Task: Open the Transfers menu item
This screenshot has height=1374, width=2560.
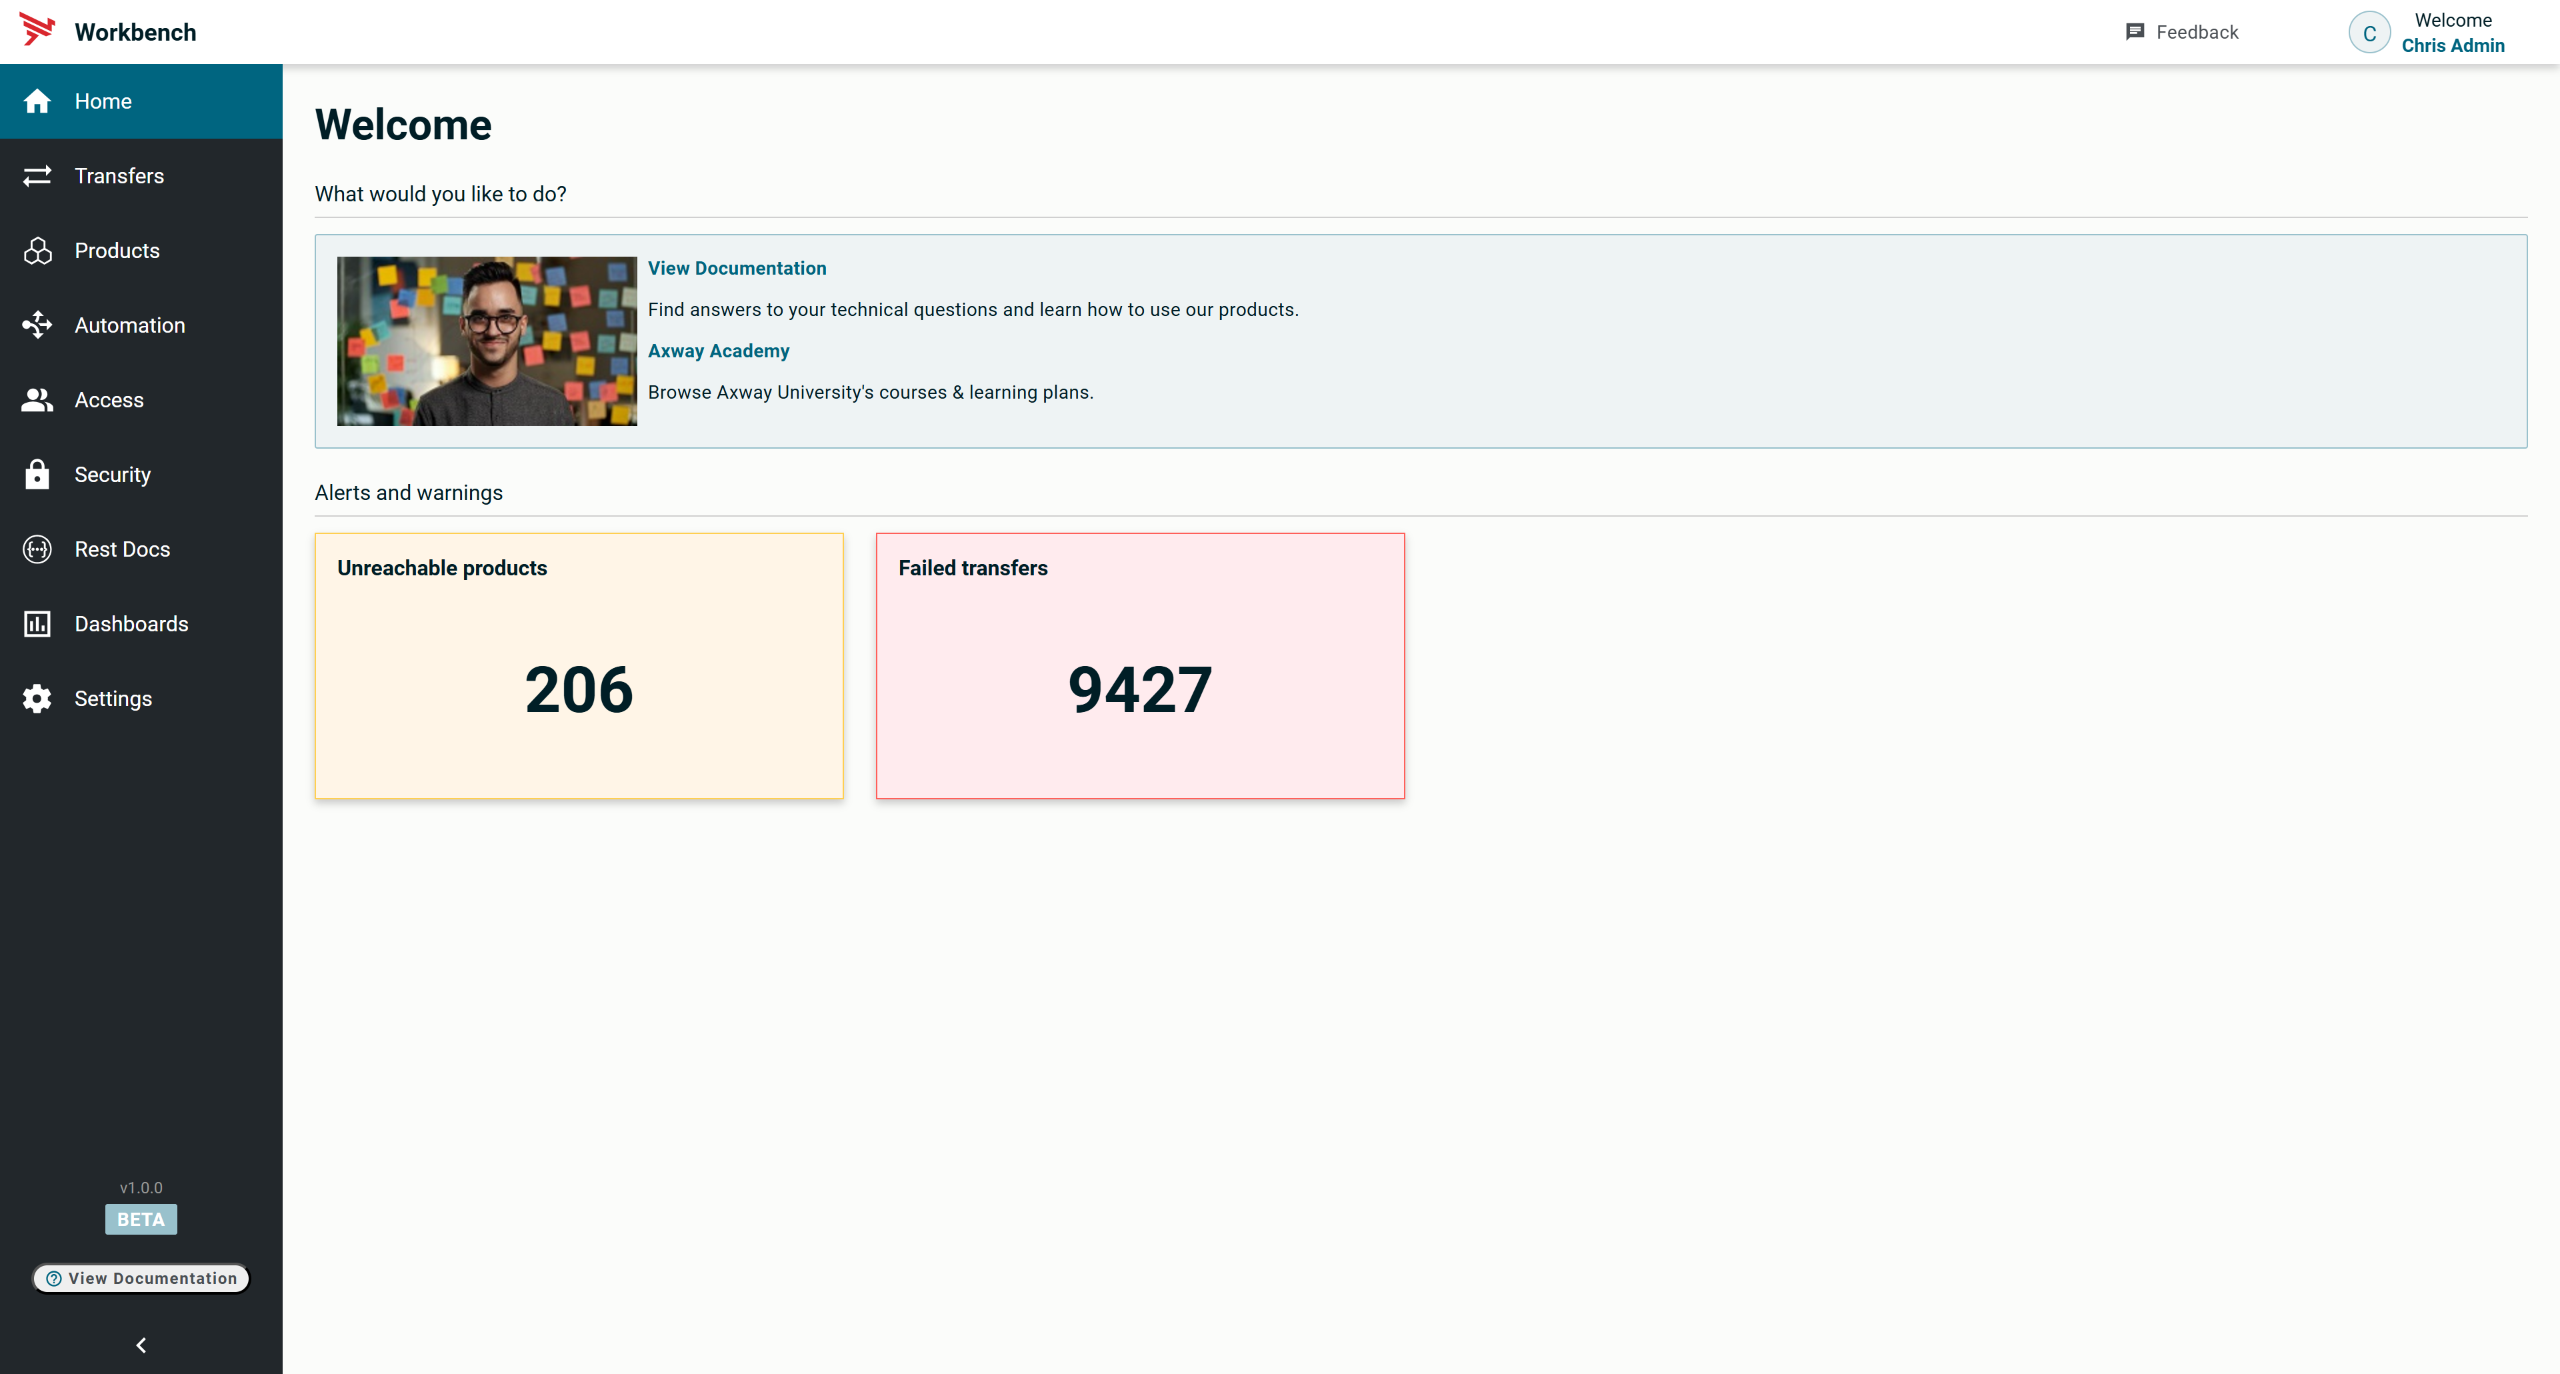Action: pyautogui.click(x=119, y=176)
